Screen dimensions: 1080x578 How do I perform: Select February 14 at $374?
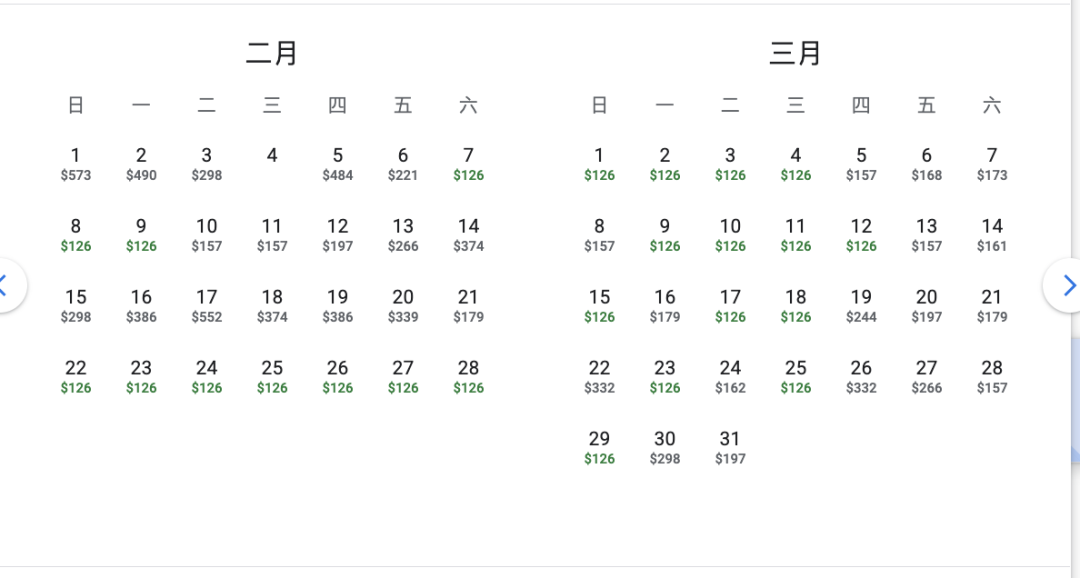468,235
